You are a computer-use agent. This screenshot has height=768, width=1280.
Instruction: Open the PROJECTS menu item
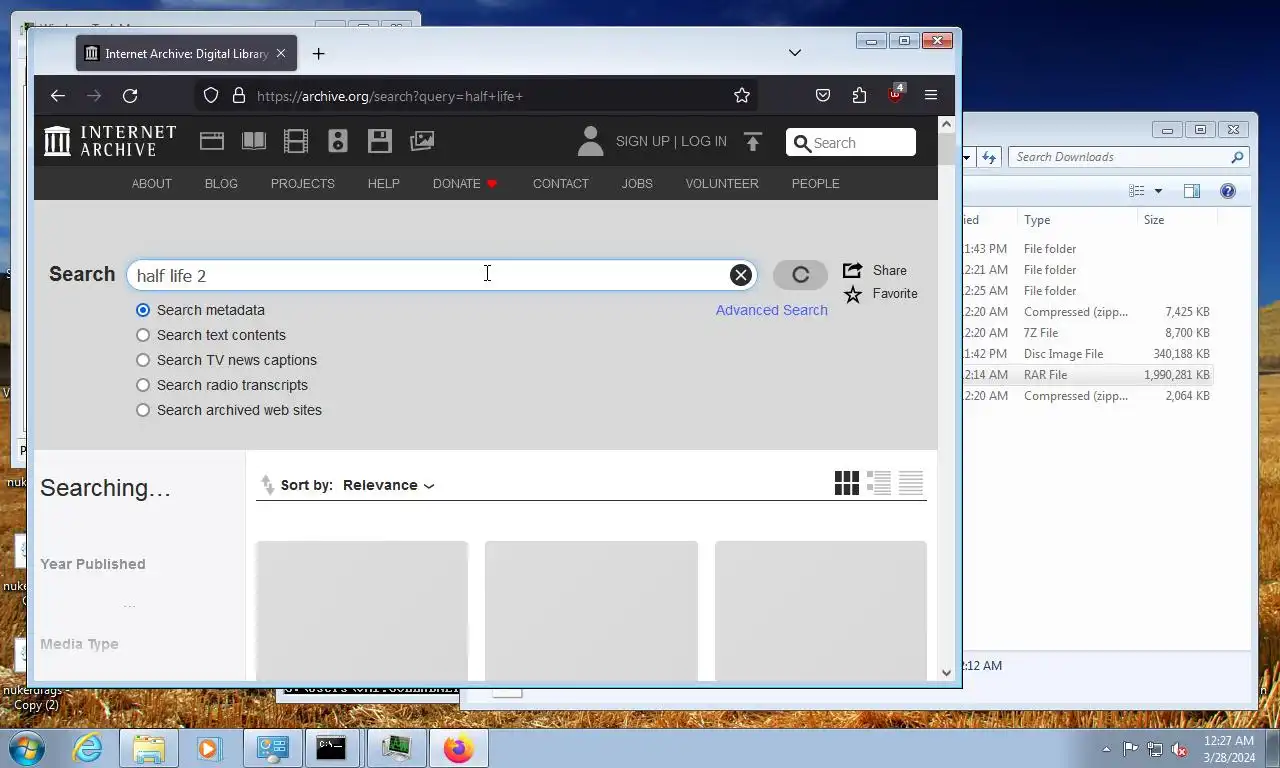tap(302, 184)
